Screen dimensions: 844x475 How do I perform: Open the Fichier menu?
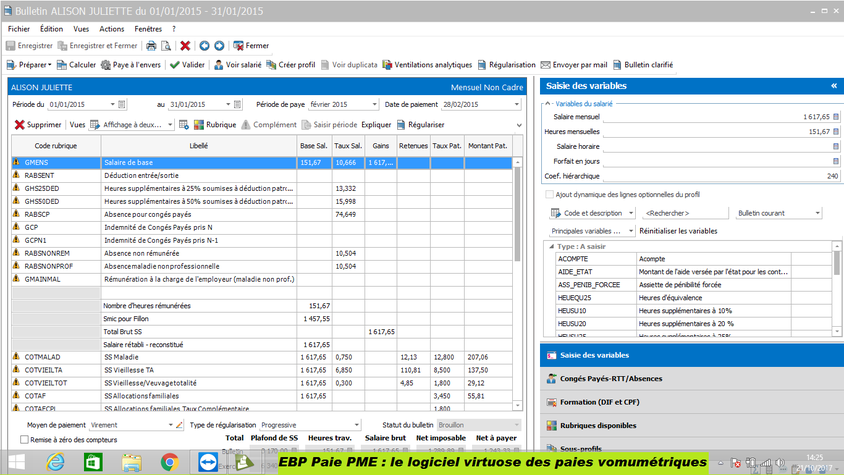[x=19, y=29]
